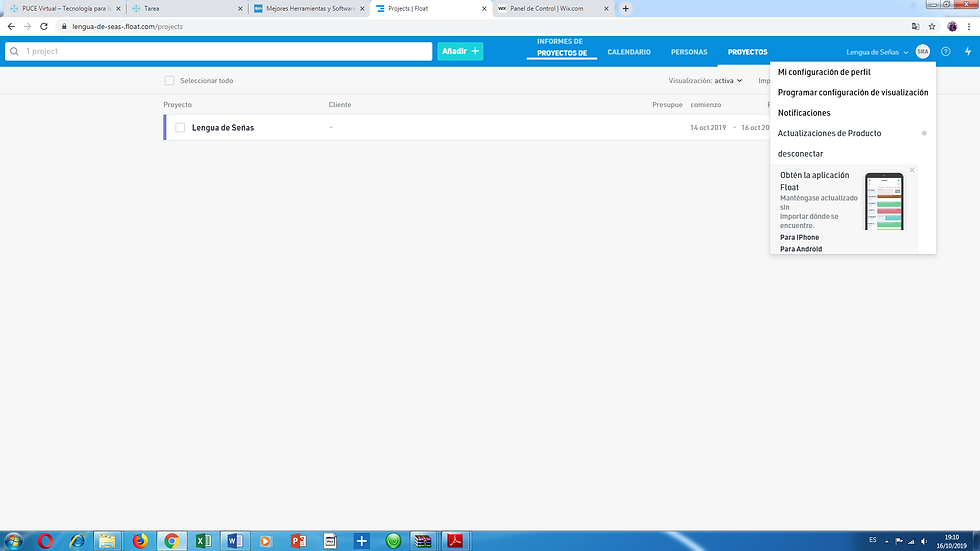Click the volume speaker icon in system tray
The height and width of the screenshot is (551, 980).
(924, 541)
